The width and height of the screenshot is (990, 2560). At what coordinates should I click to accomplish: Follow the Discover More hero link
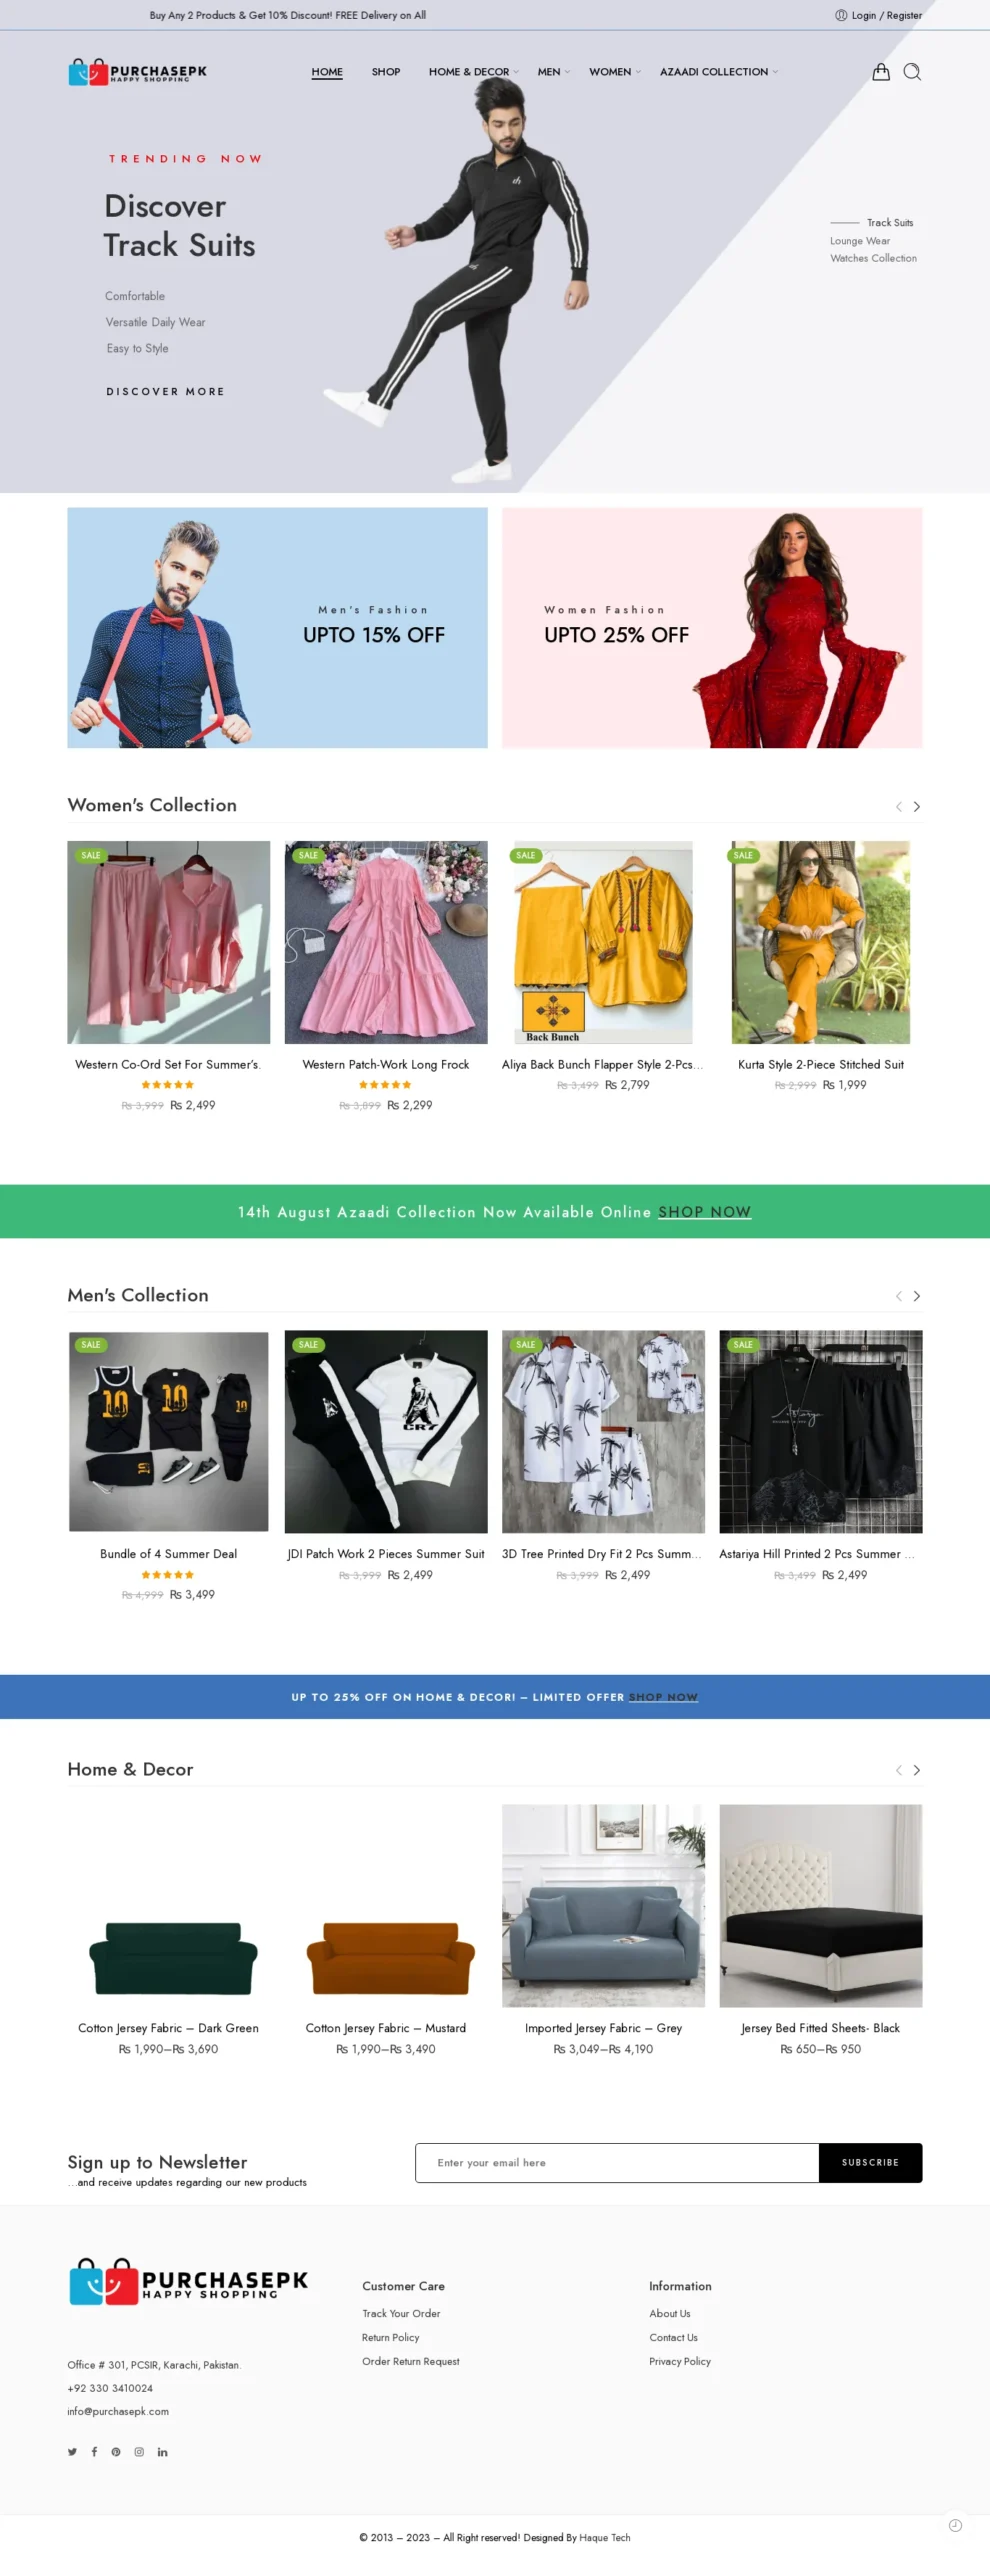pyautogui.click(x=166, y=392)
